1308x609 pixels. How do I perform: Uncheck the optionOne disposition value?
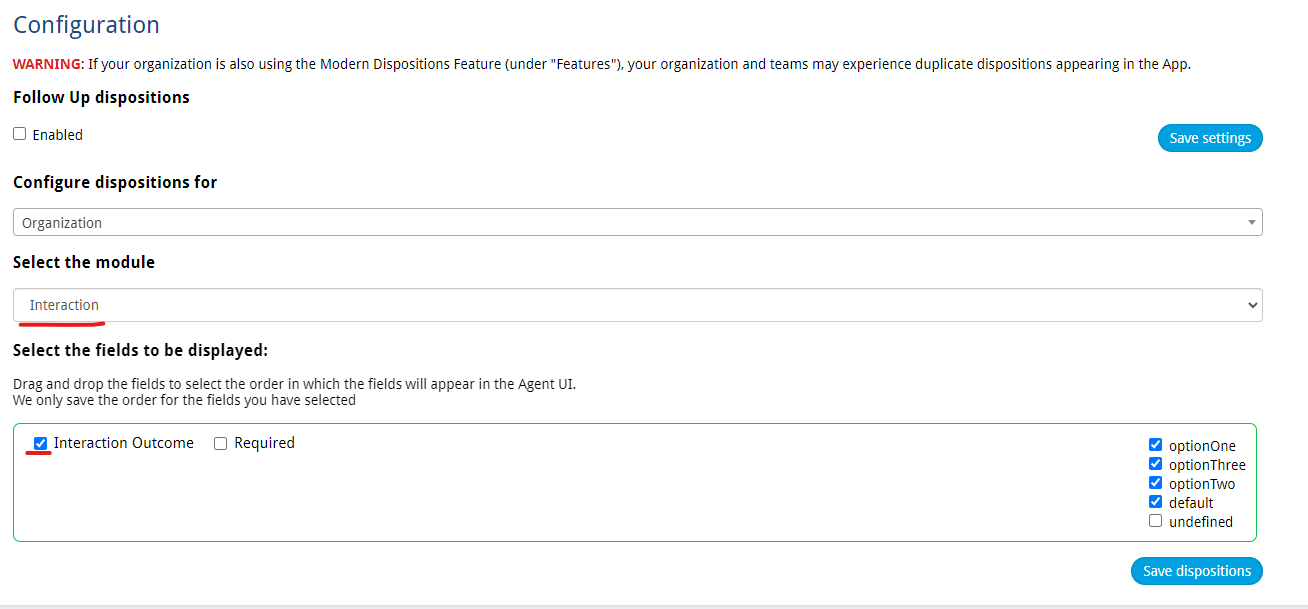[1155, 444]
